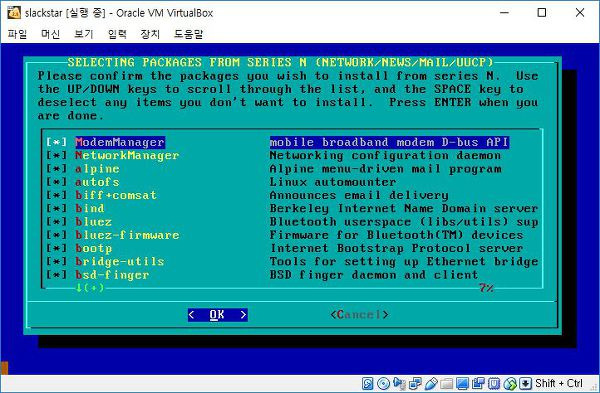The image size is (600, 393).
Task: Click the recording/video capture indicator
Action: (x=478, y=383)
